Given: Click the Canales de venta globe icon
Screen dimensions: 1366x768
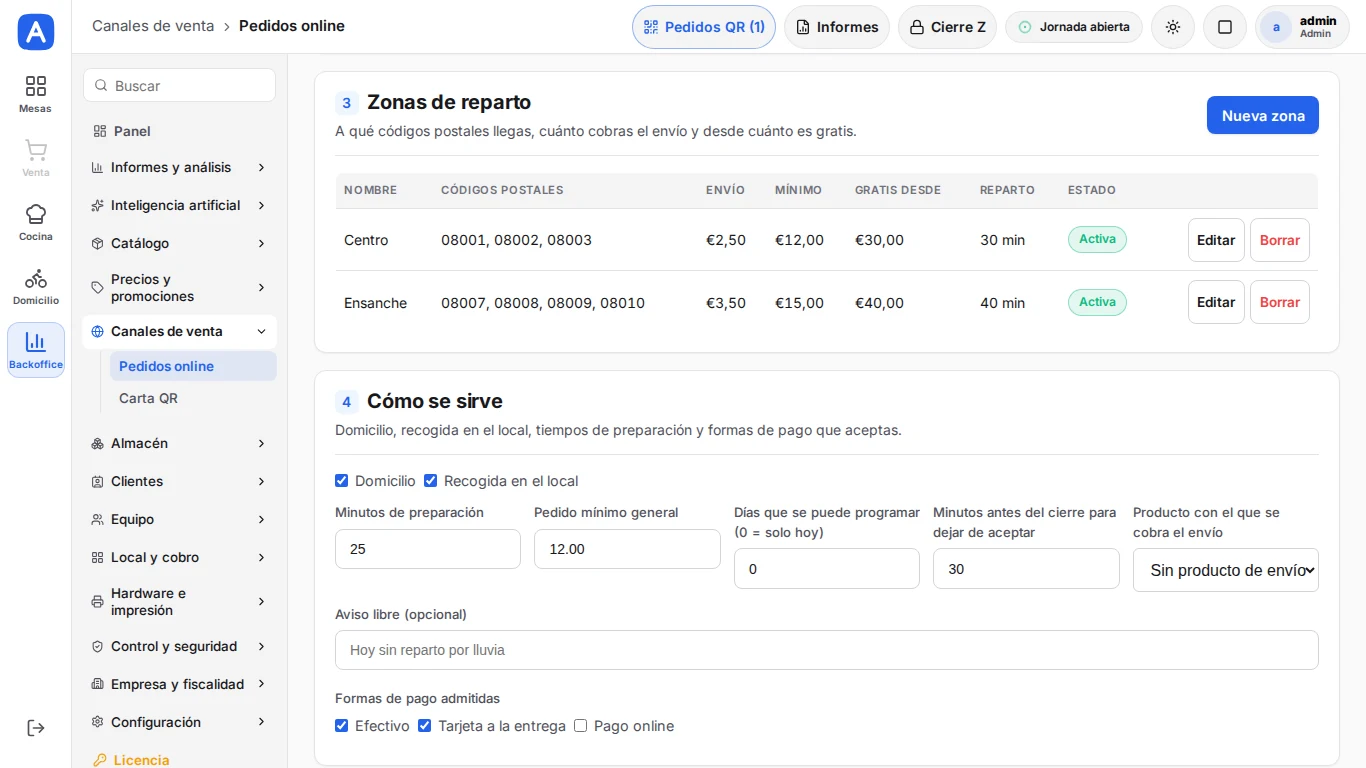Looking at the screenshot, I should tap(97, 331).
